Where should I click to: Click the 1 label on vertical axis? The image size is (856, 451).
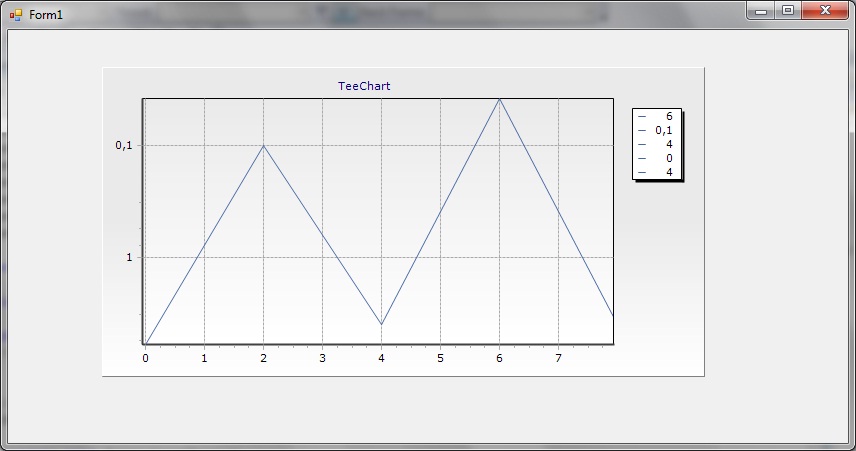coord(129,257)
